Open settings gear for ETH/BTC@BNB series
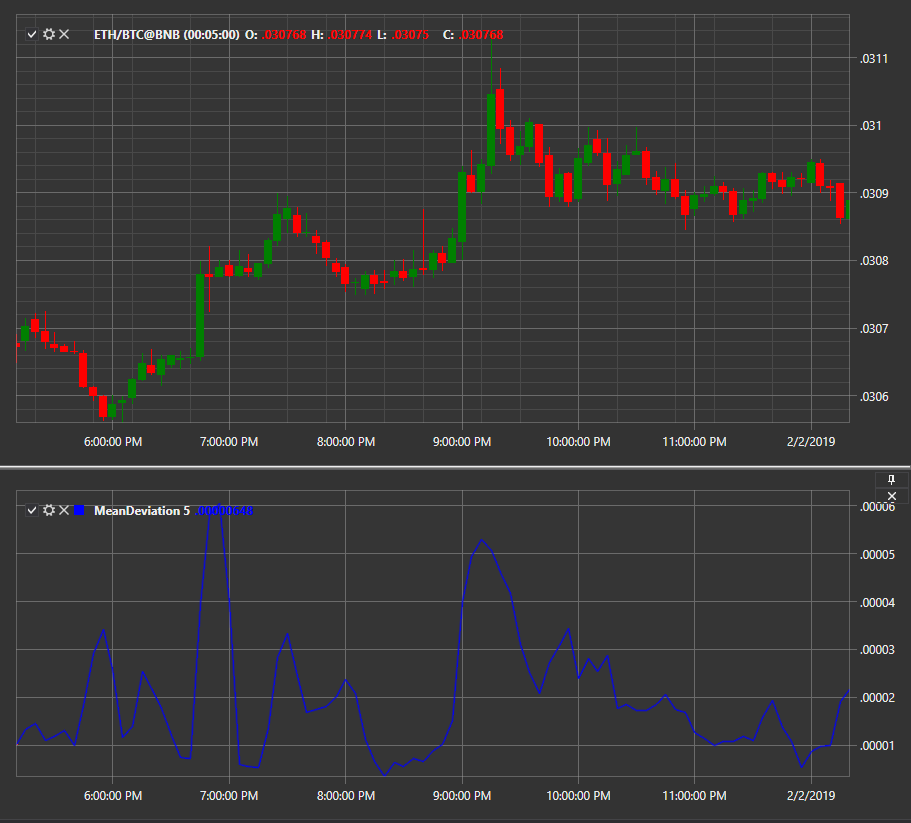This screenshot has width=911, height=823. pyautogui.click(x=49, y=34)
